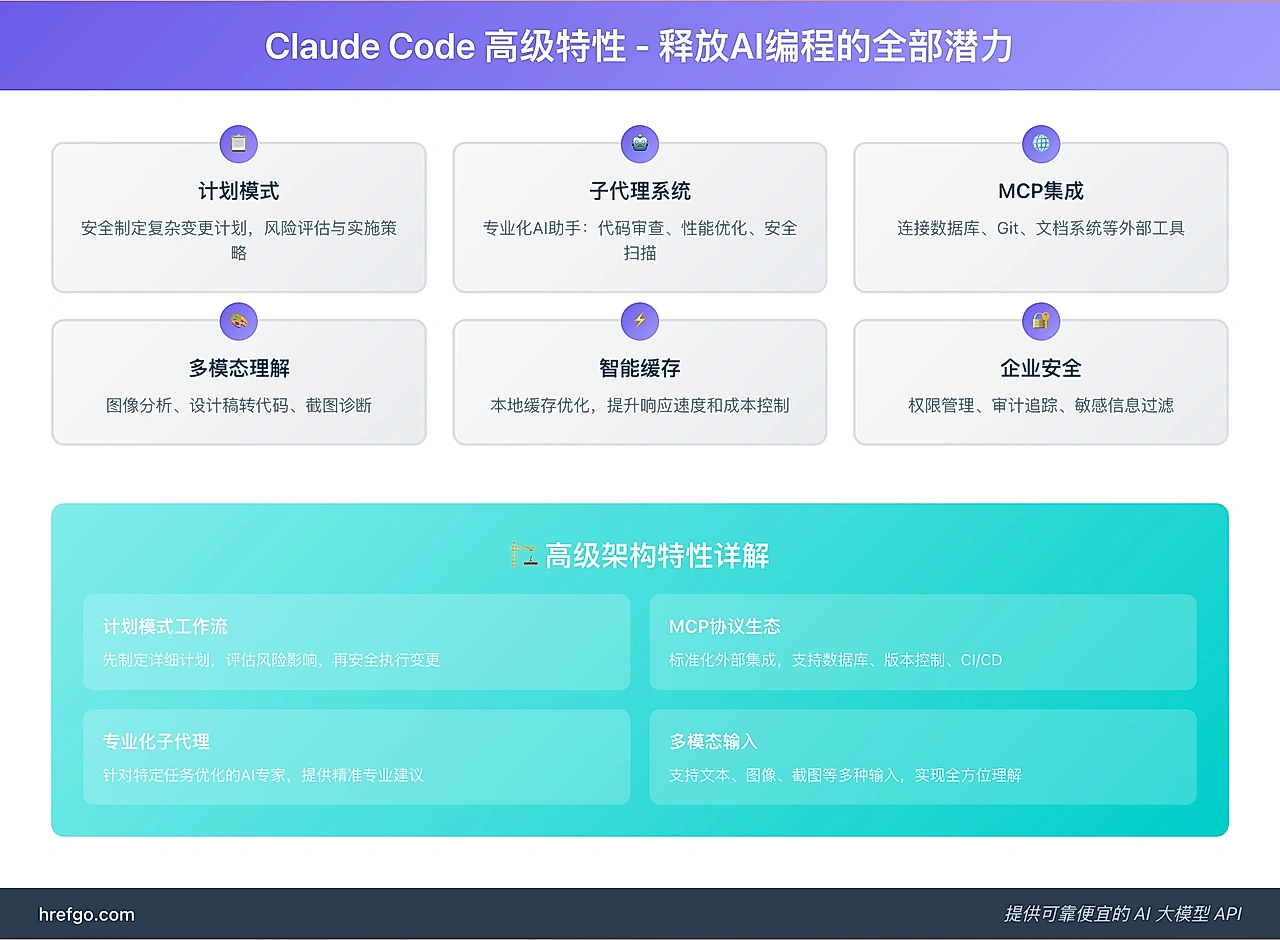Click the globe icon above MCP集成
The image size is (1280, 940).
coord(1041,144)
